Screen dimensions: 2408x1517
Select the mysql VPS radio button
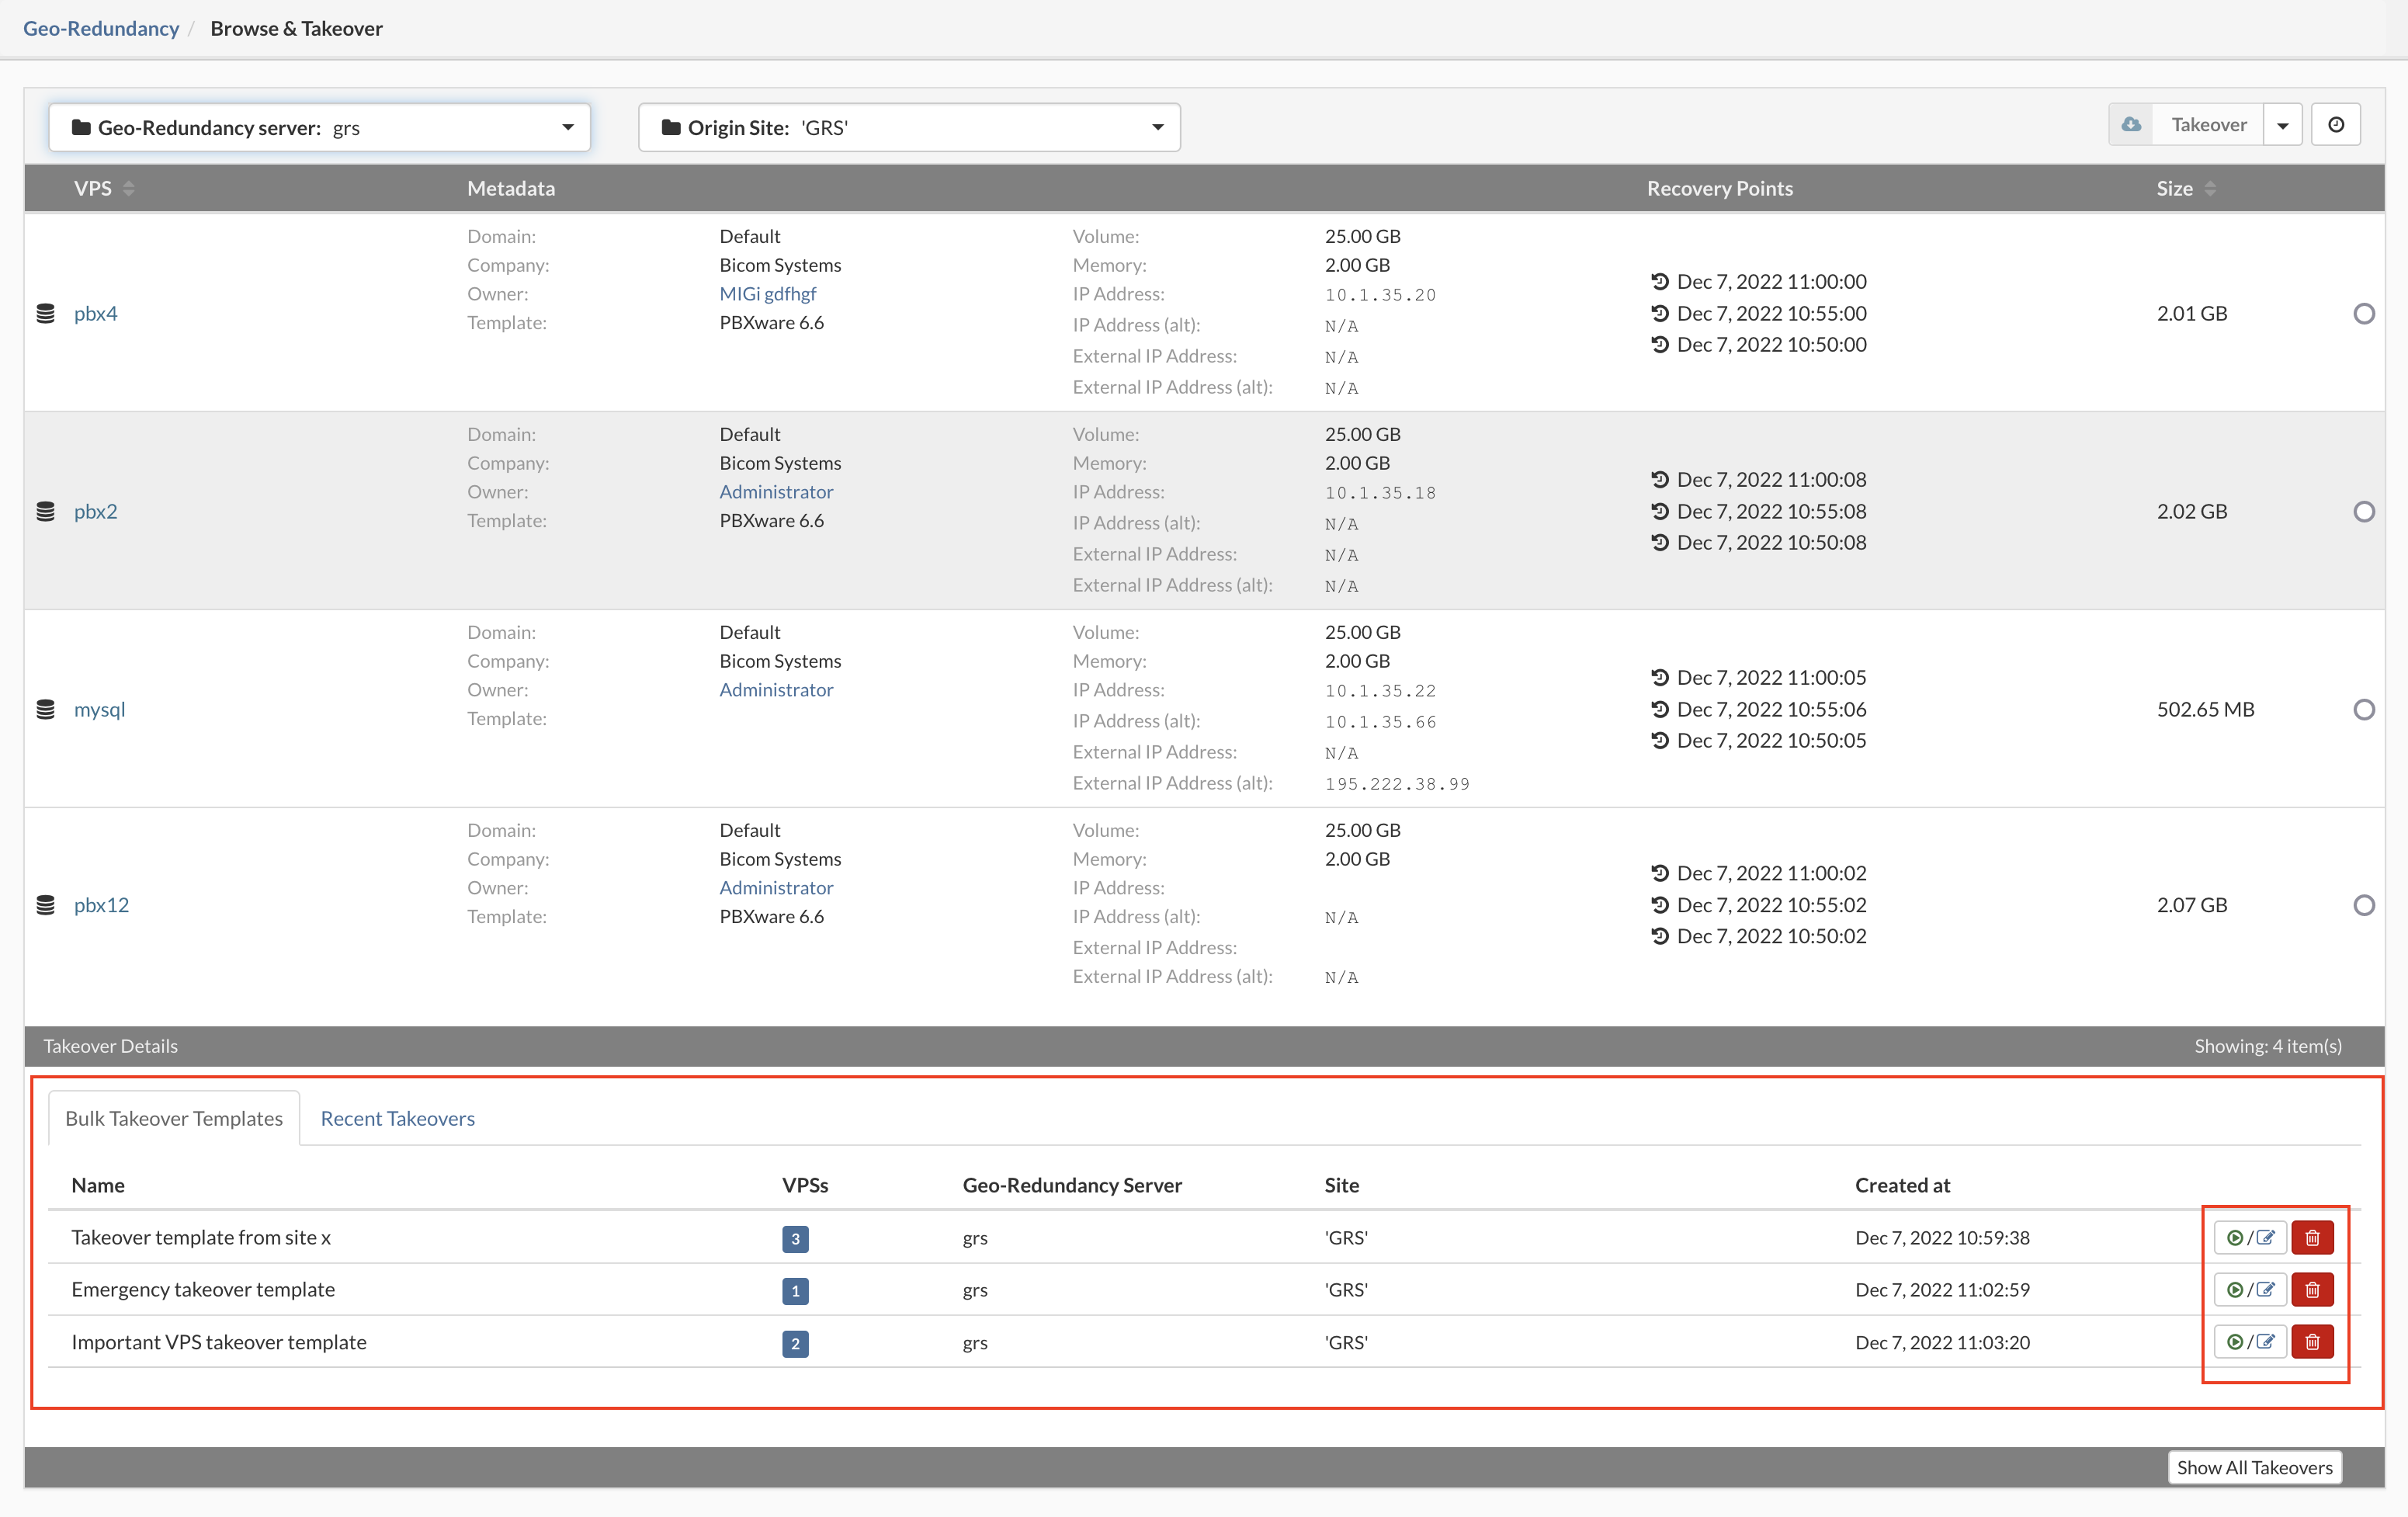click(2363, 710)
